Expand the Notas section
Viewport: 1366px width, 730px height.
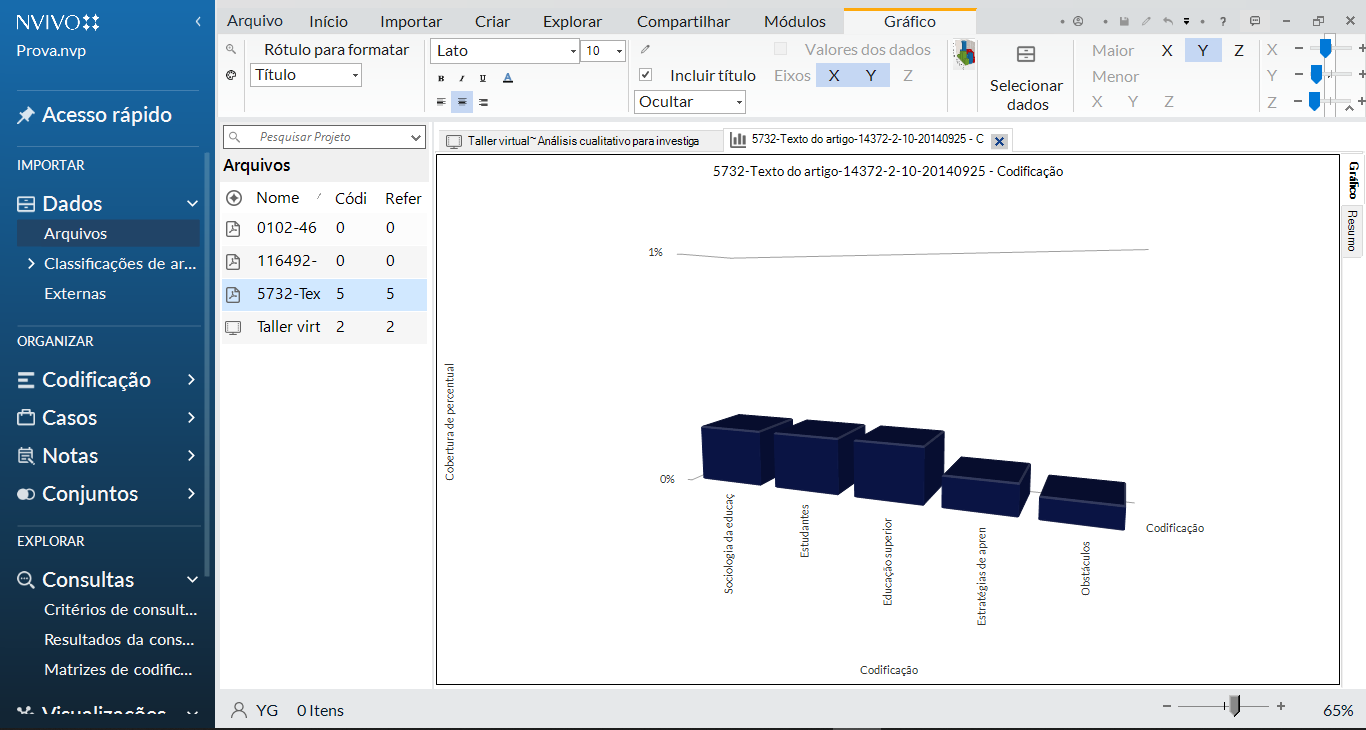(191, 456)
